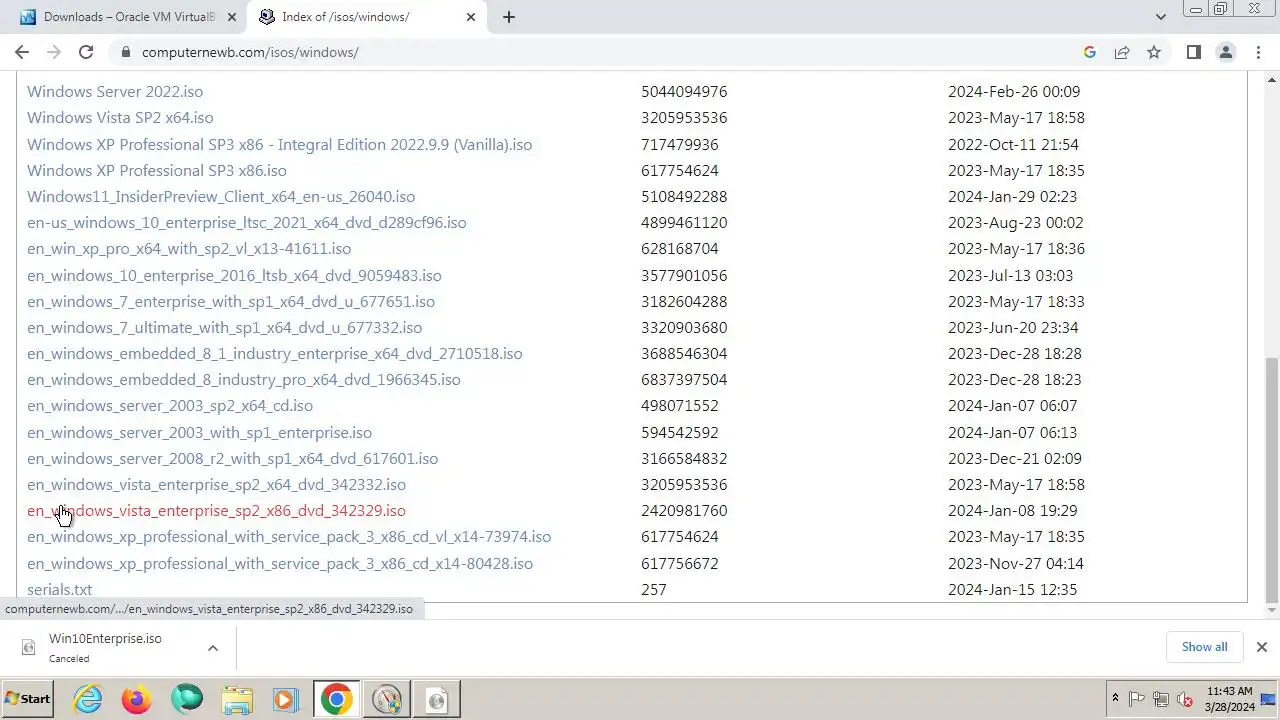Open Windows Vista SP2 x64.iso link
Viewport: 1280px width, 720px height.
[x=120, y=117]
